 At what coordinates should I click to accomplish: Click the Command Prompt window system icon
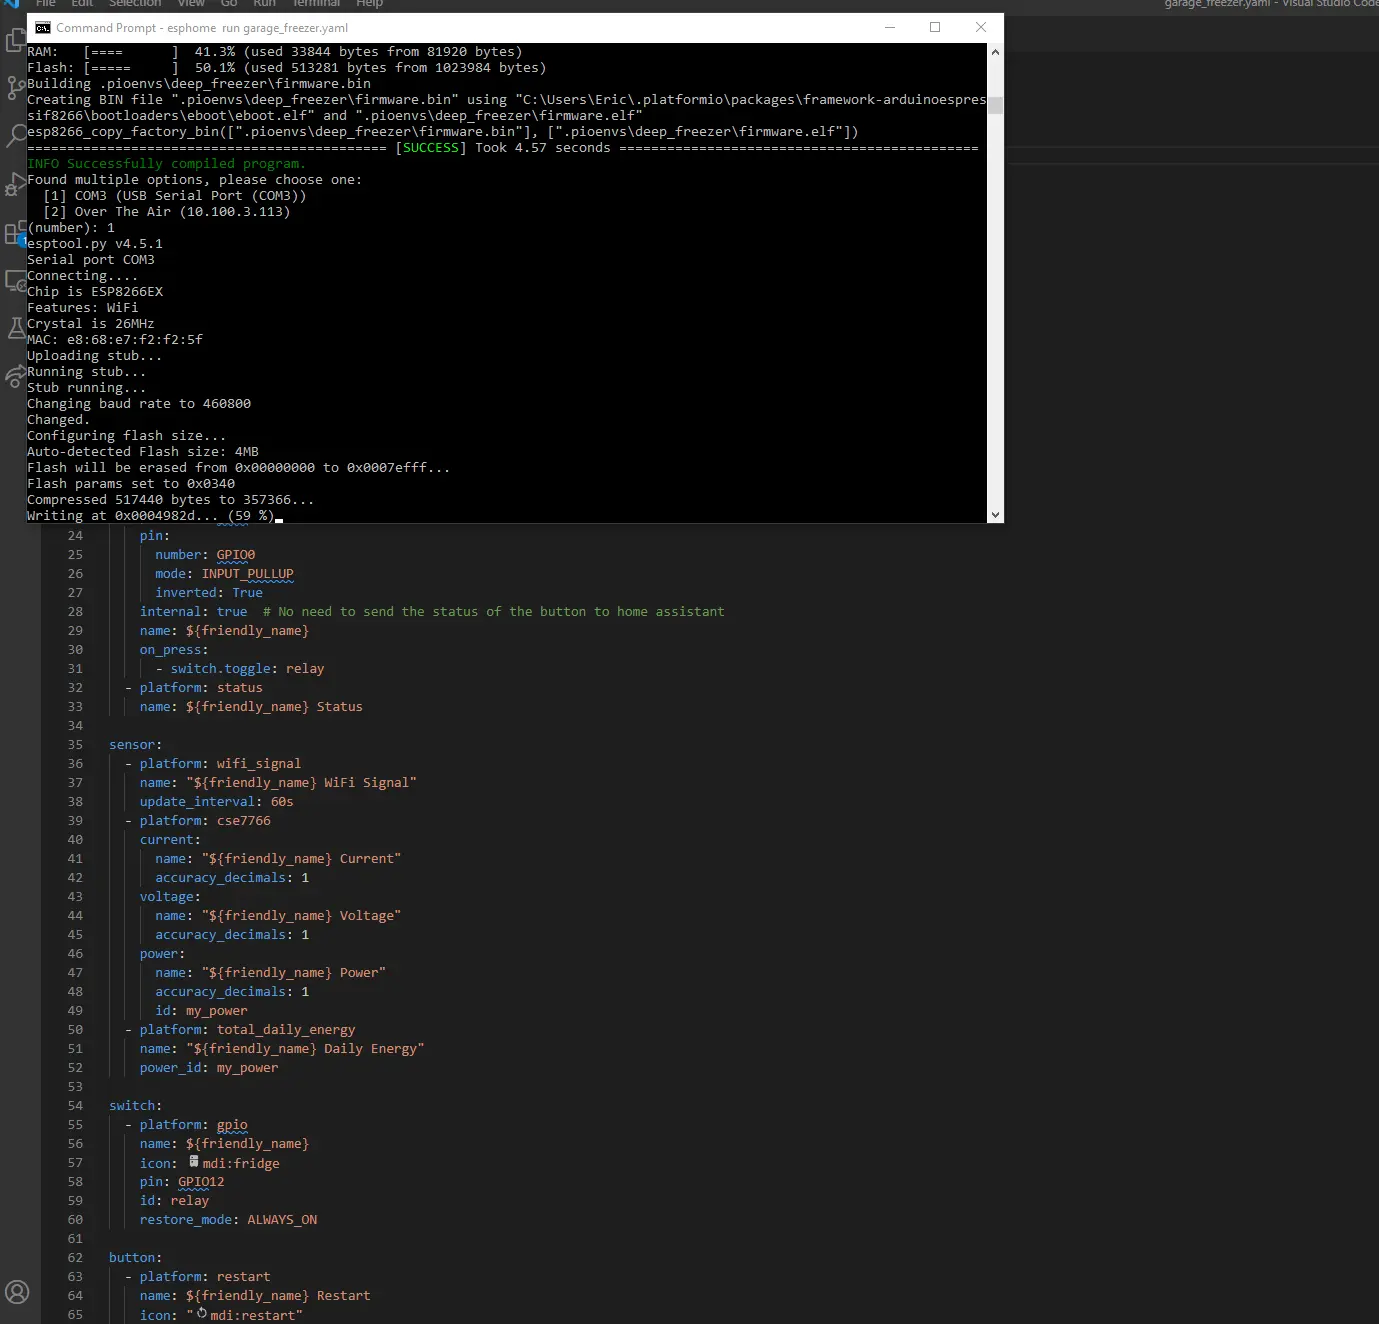[x=43, y=28]
